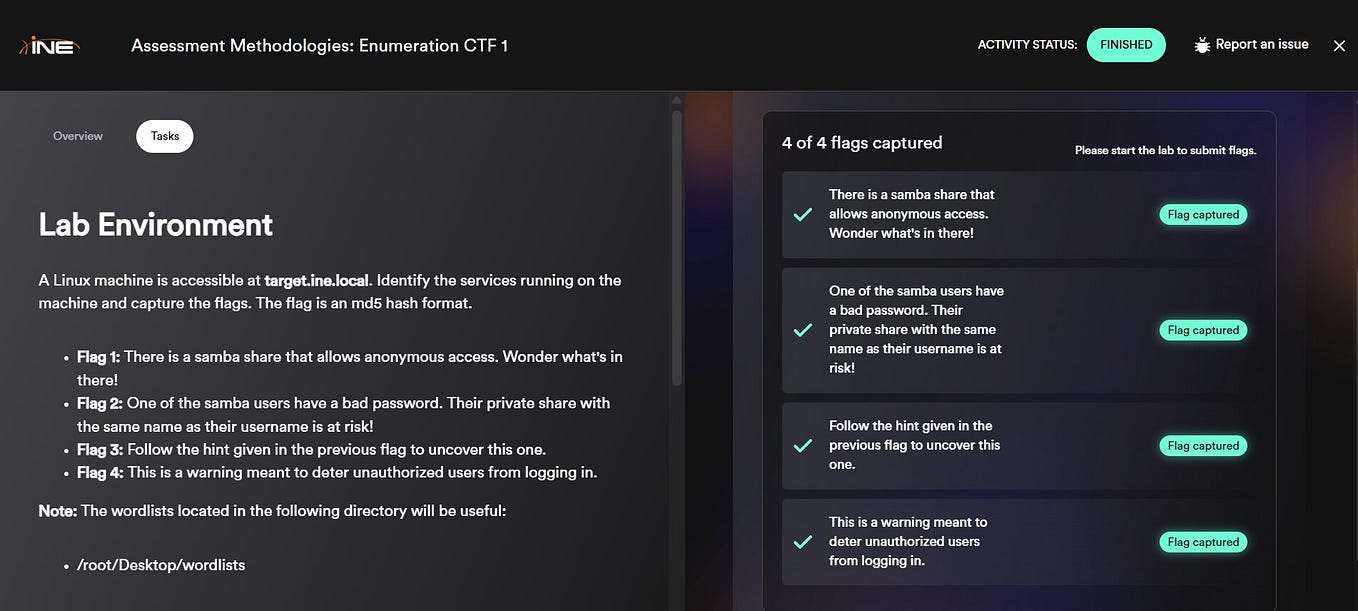
Task: Click the FINISHED activity status button
Action: pyautogui.click(x=1126, y=45)
